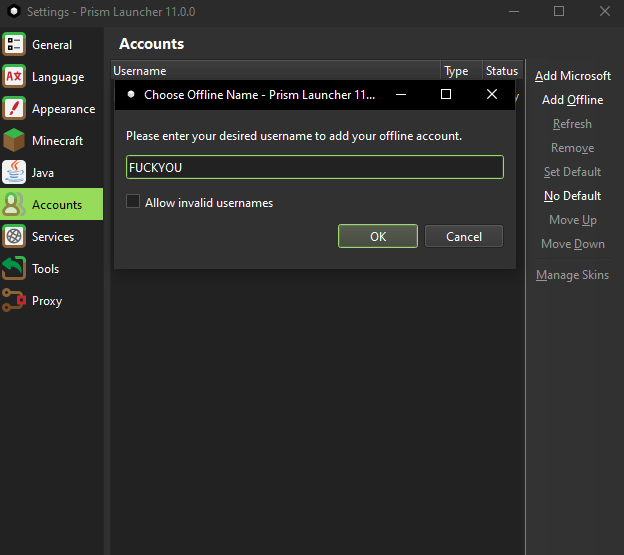Go to the General settings page
Screen dimensions: 624x555
tap(52, 44)
